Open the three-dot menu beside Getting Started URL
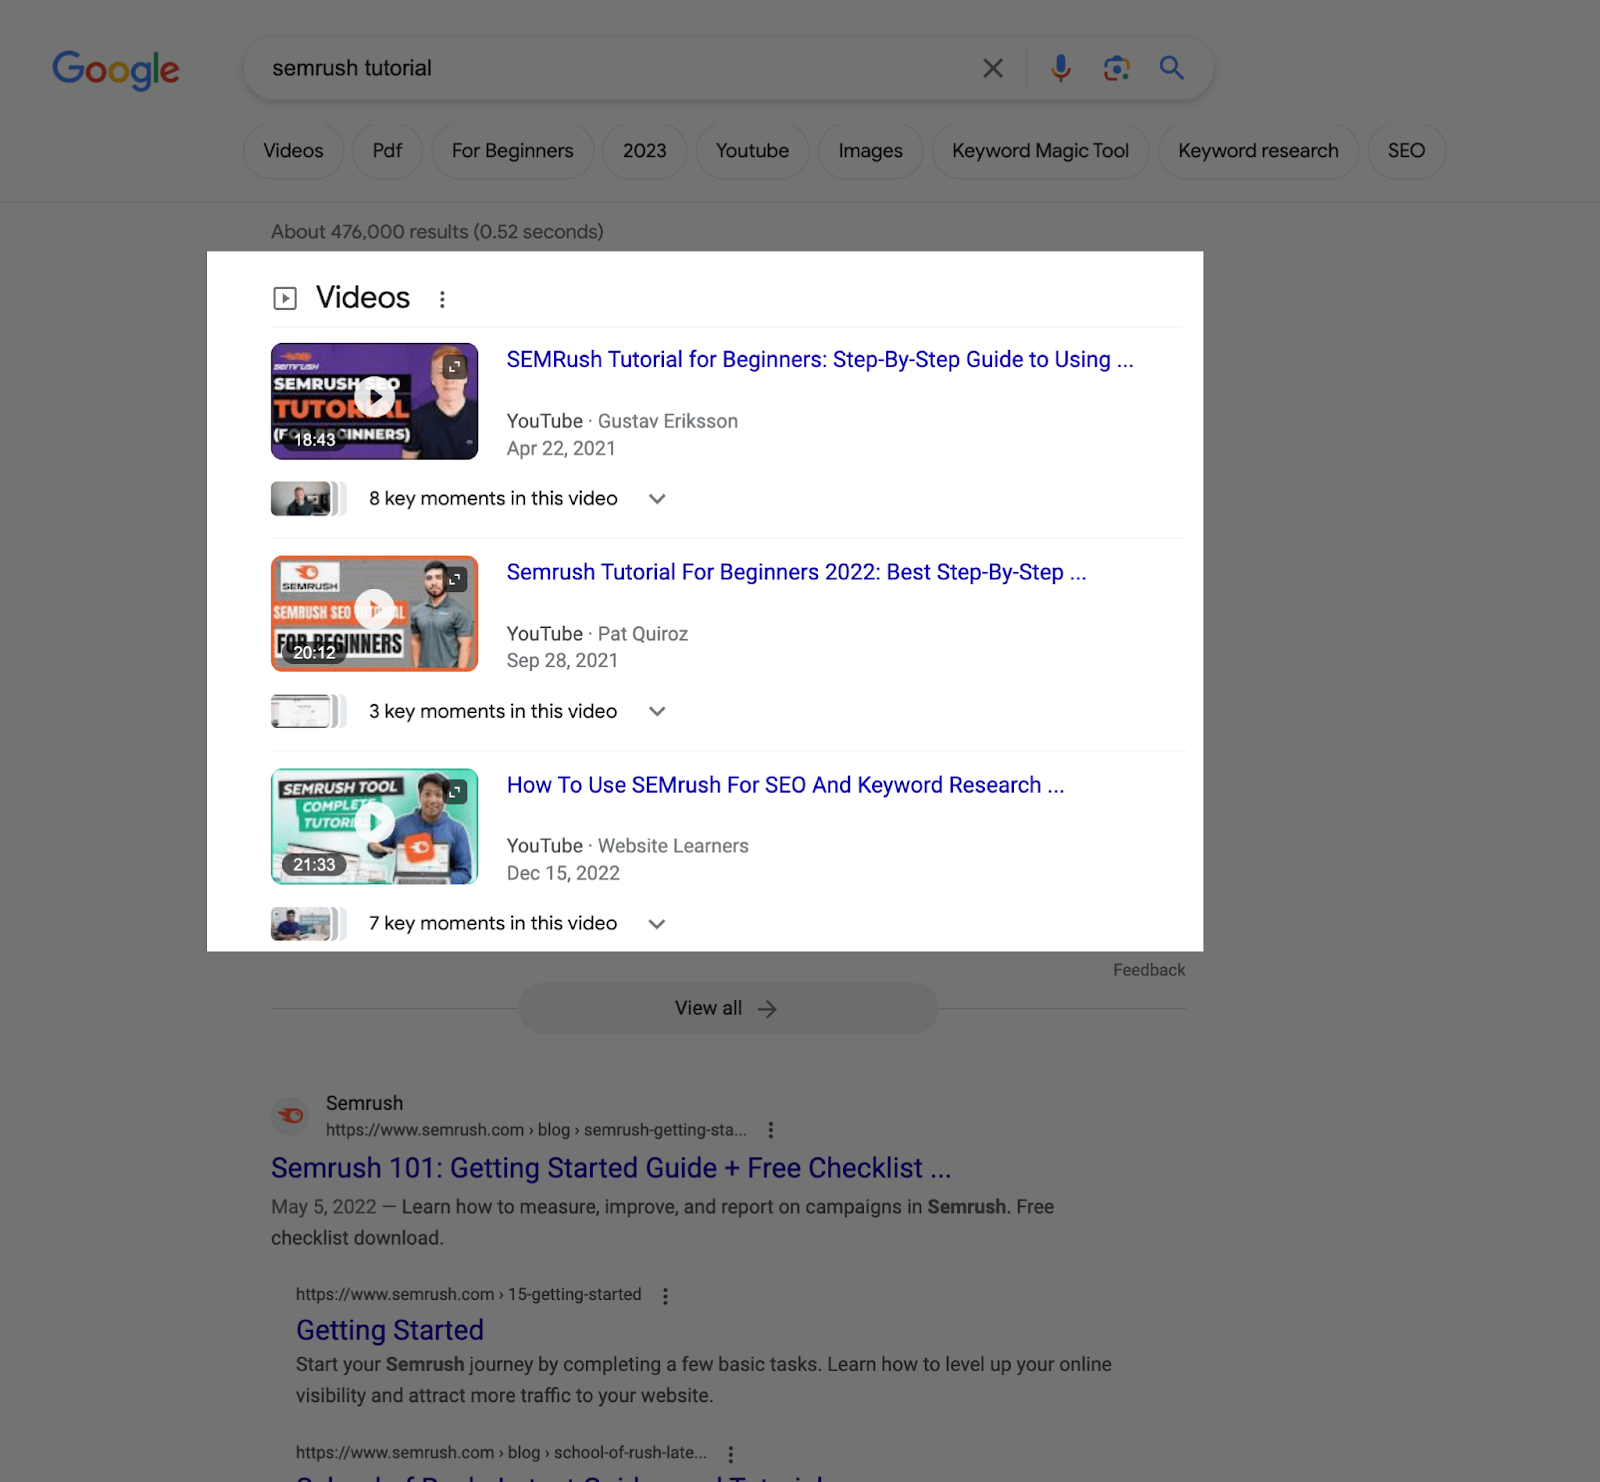Screen dimensions: 1600x1482 click(x=665, y=1294)
